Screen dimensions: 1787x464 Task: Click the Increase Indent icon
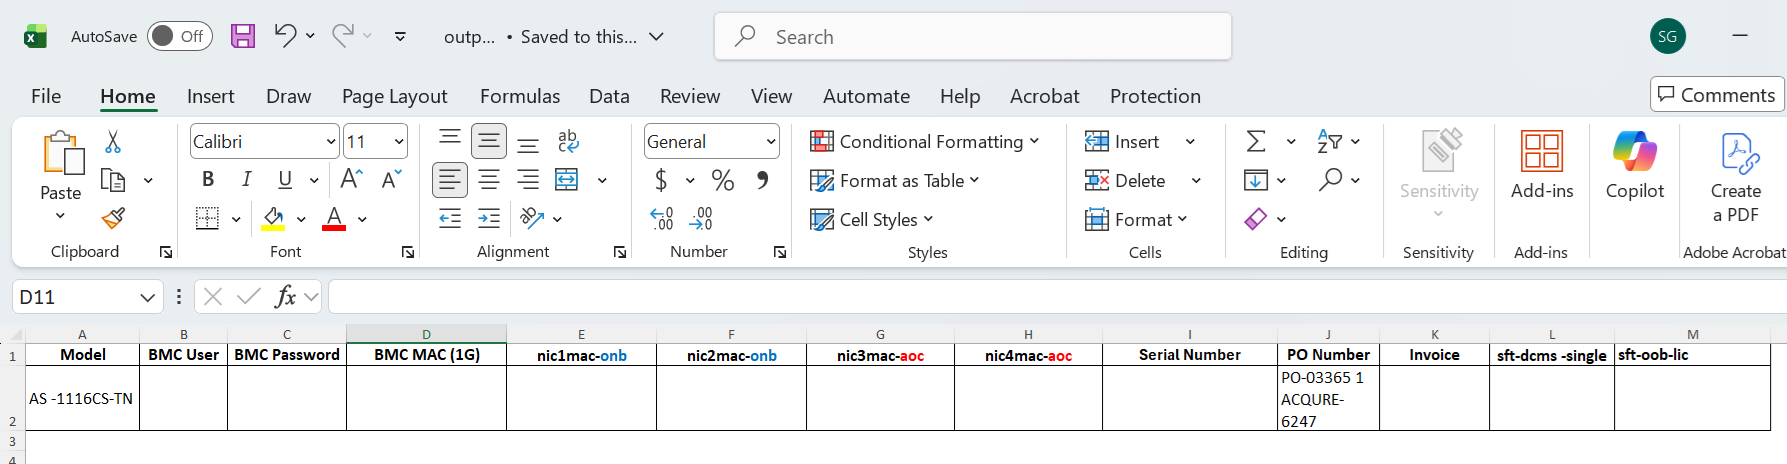[489, 218]
